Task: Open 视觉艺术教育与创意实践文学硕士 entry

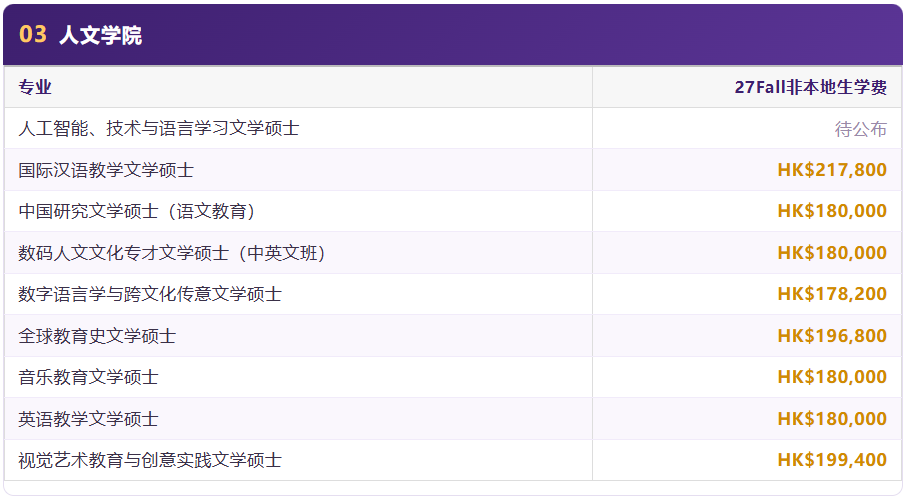Action: point(150,460)
